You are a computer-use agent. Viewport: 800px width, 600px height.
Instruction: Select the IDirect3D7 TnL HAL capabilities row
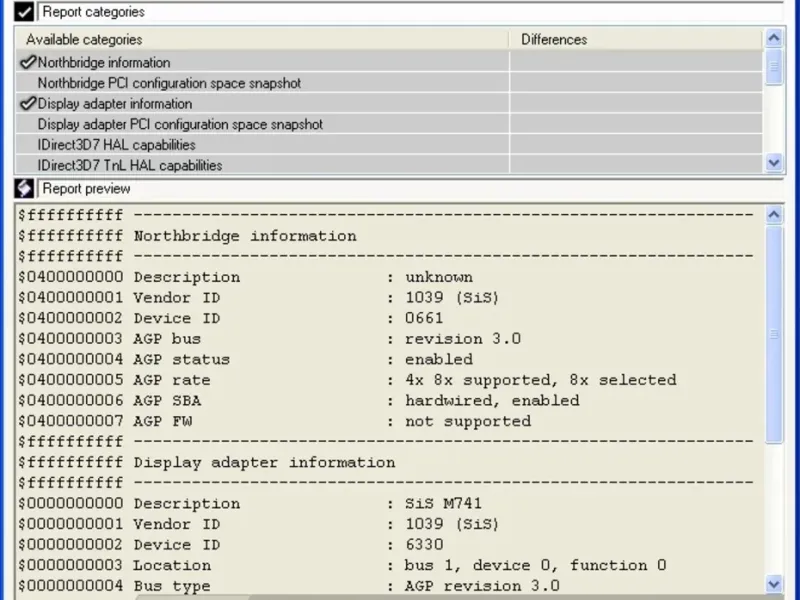(x=130, y=165)
